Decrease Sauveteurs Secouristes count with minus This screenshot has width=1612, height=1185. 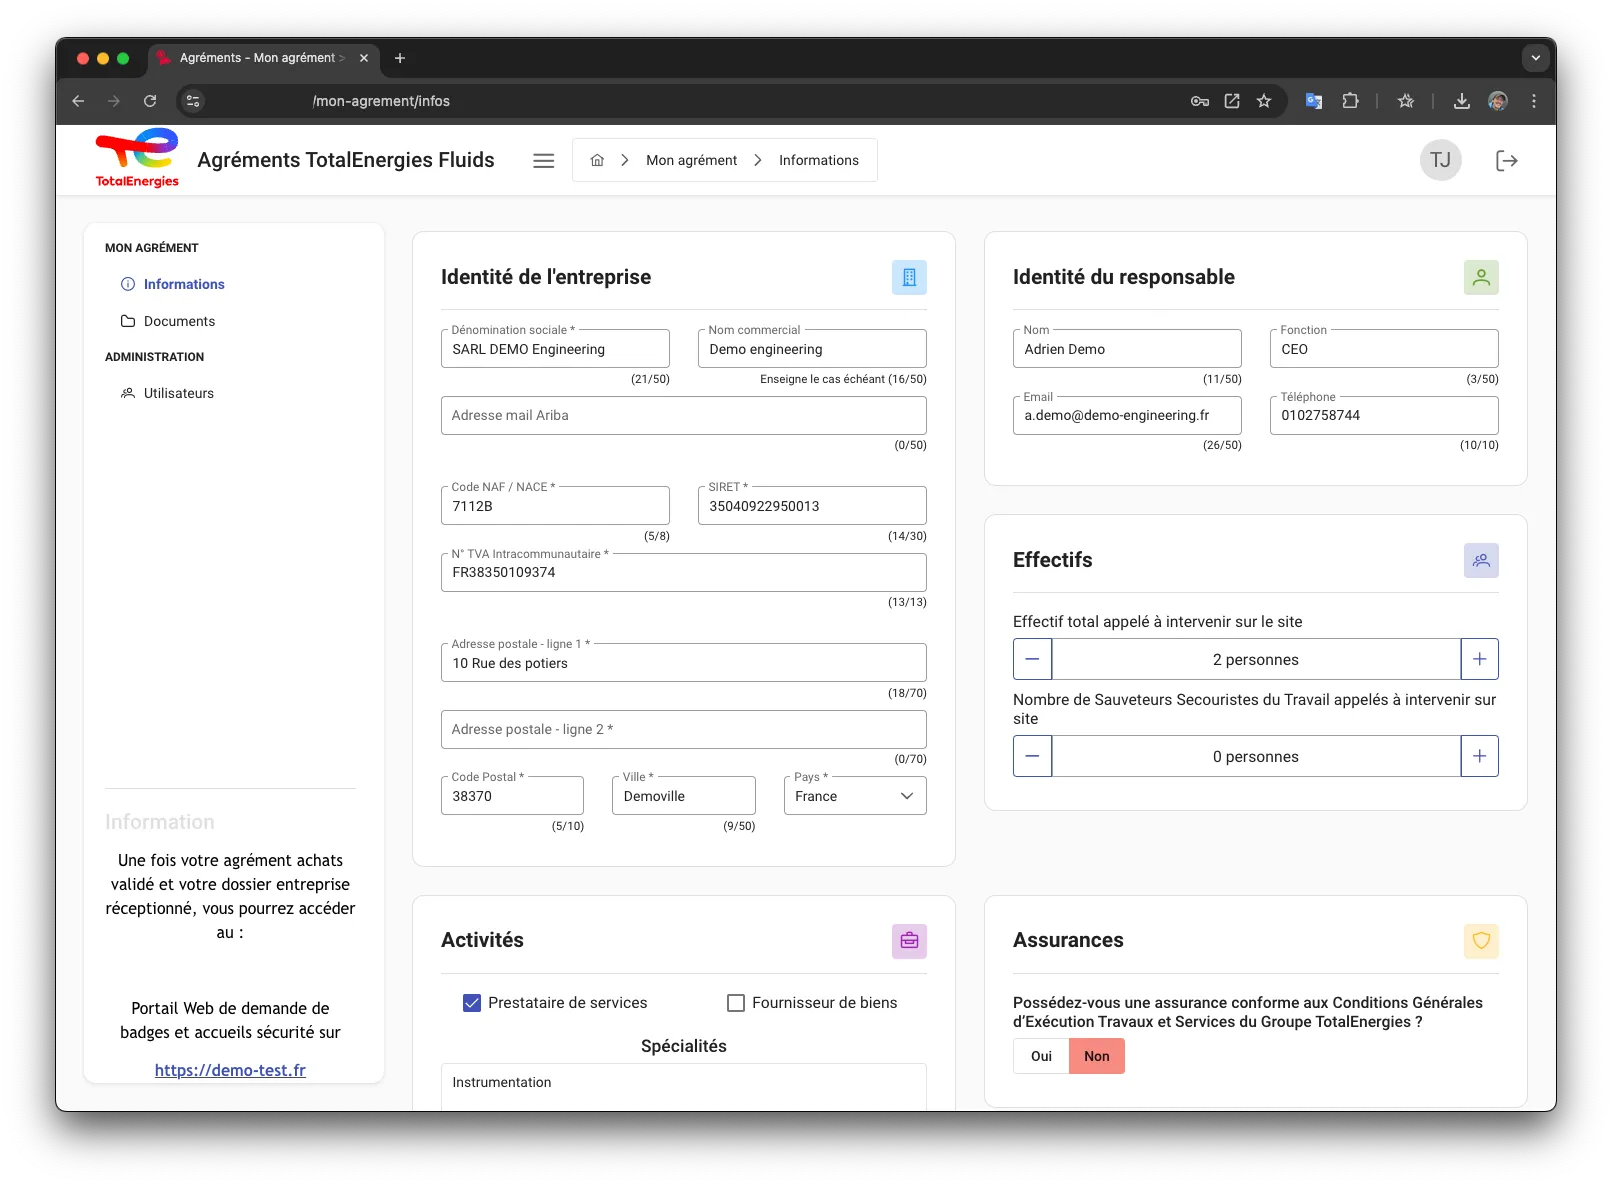[x=1032, y=756]
